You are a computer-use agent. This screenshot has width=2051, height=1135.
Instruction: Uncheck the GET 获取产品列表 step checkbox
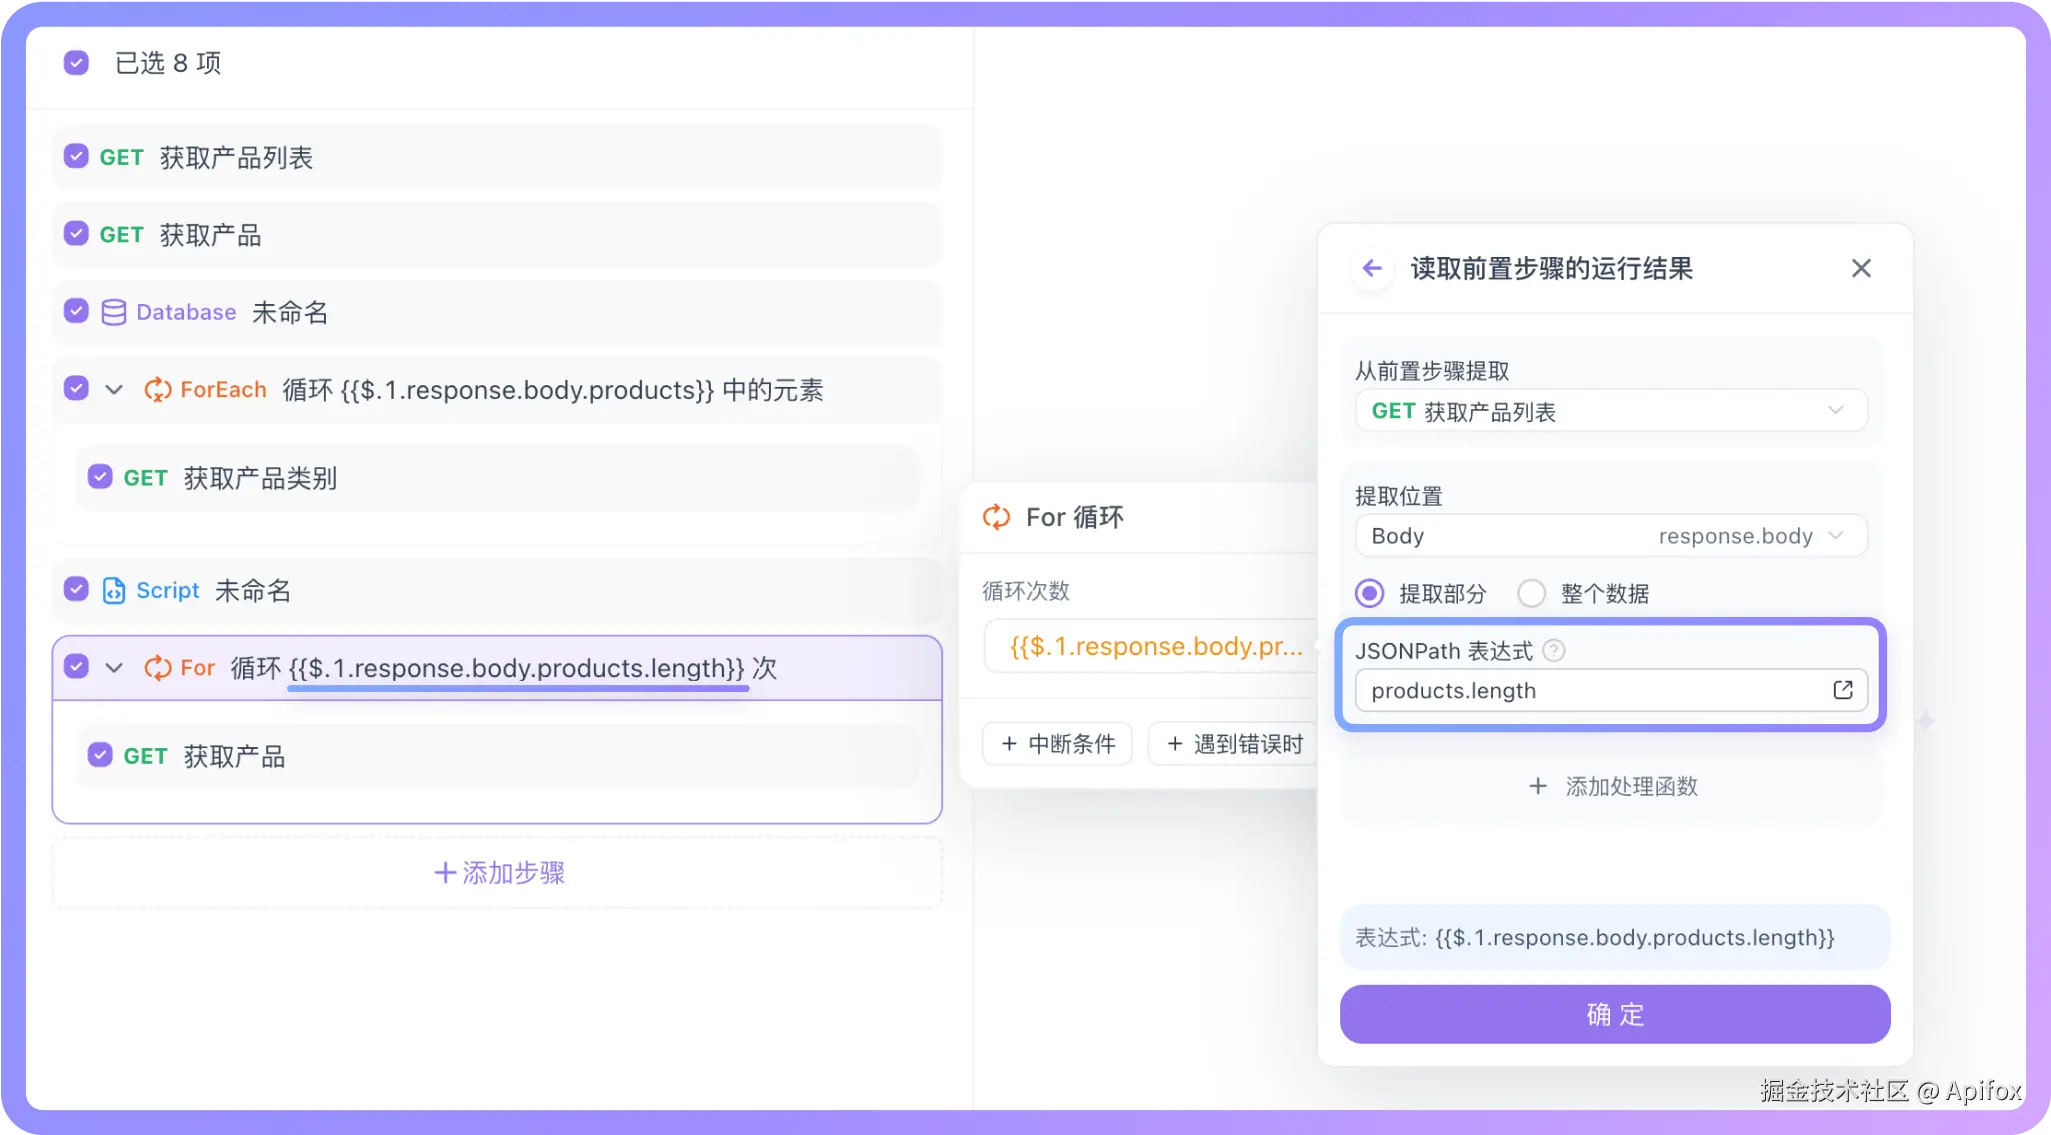point(76,156)
